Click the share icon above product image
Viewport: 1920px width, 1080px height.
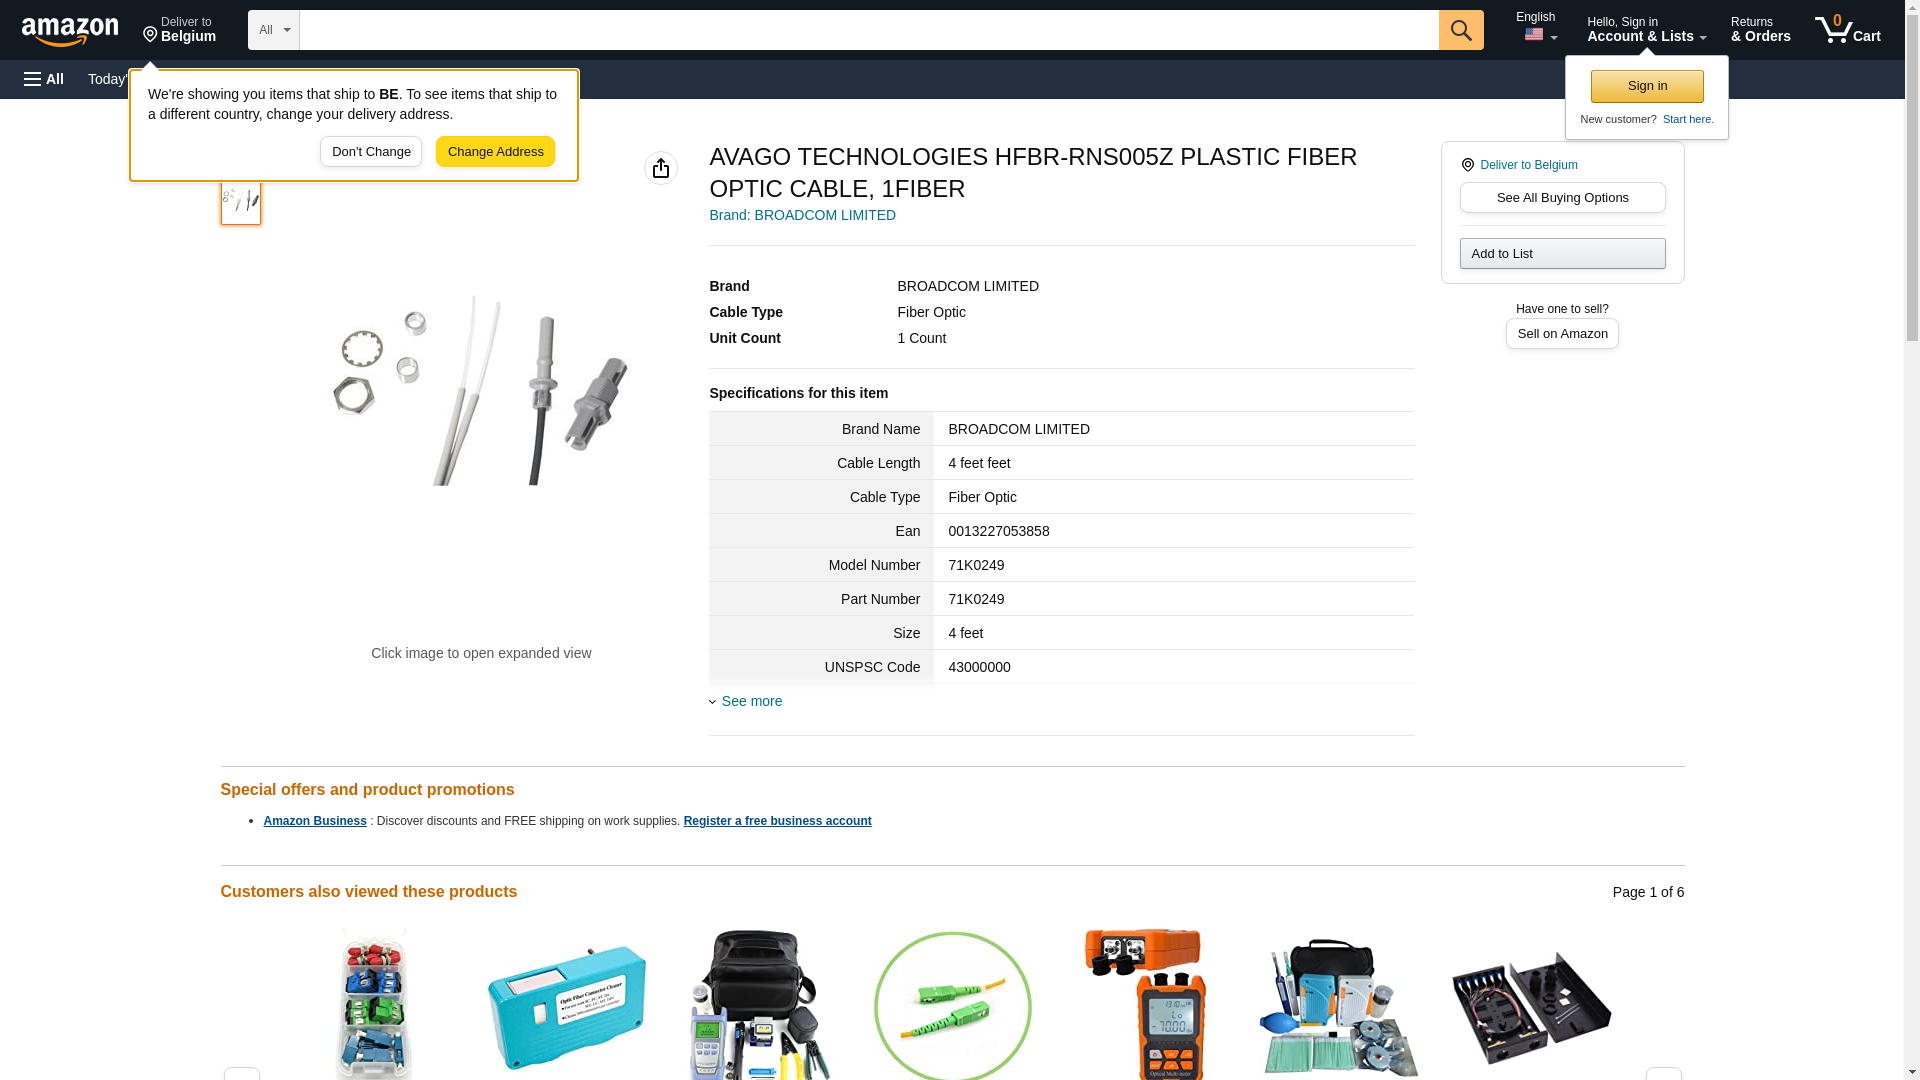pos(661,168)
